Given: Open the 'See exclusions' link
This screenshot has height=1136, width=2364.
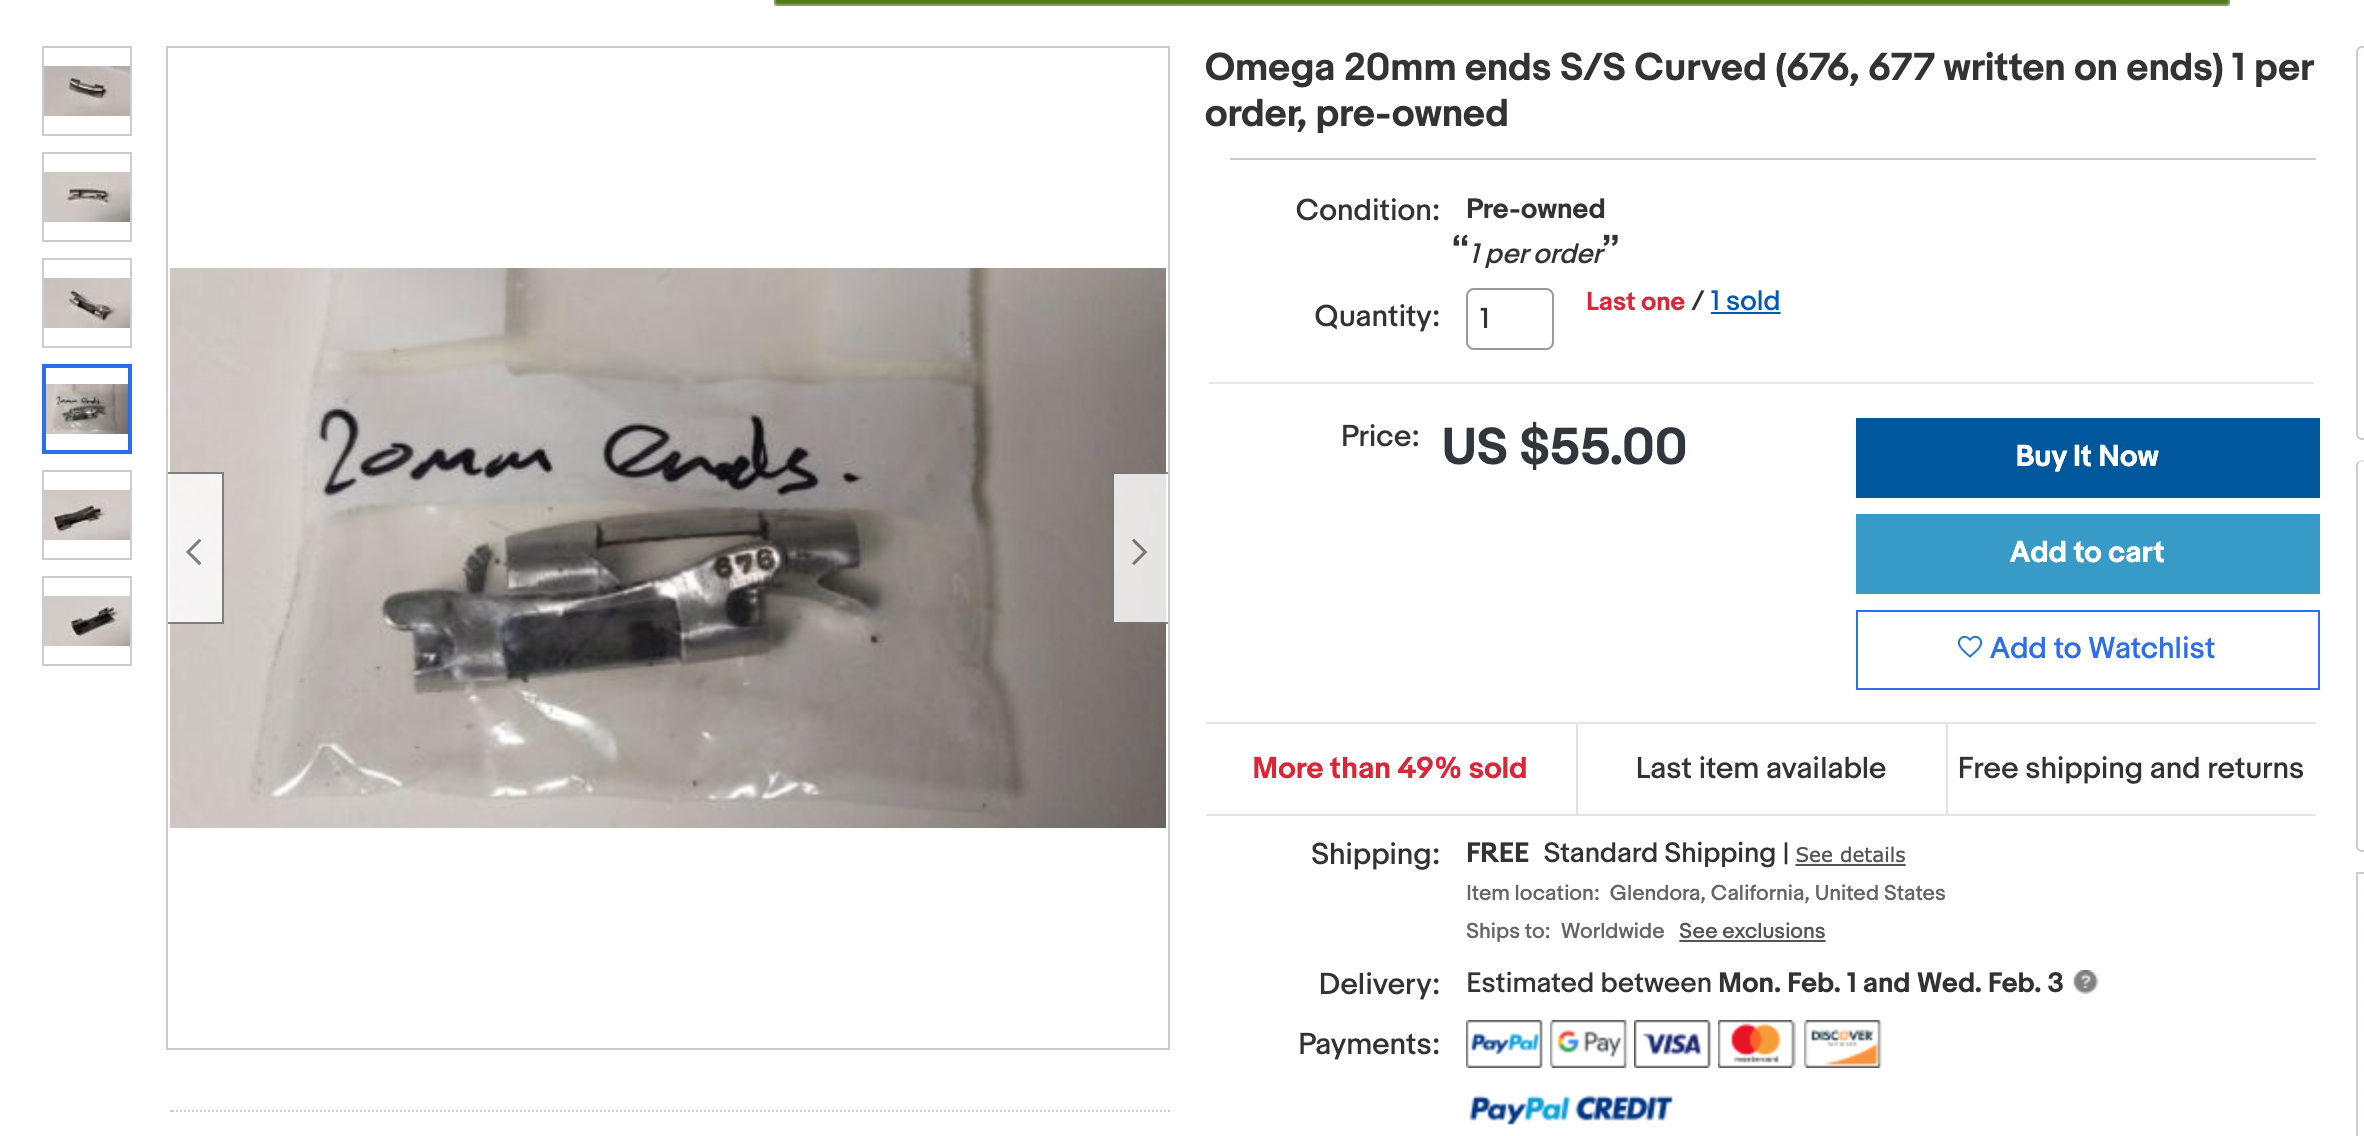Looking at the screenshot, I should [x=1752, y=931].
